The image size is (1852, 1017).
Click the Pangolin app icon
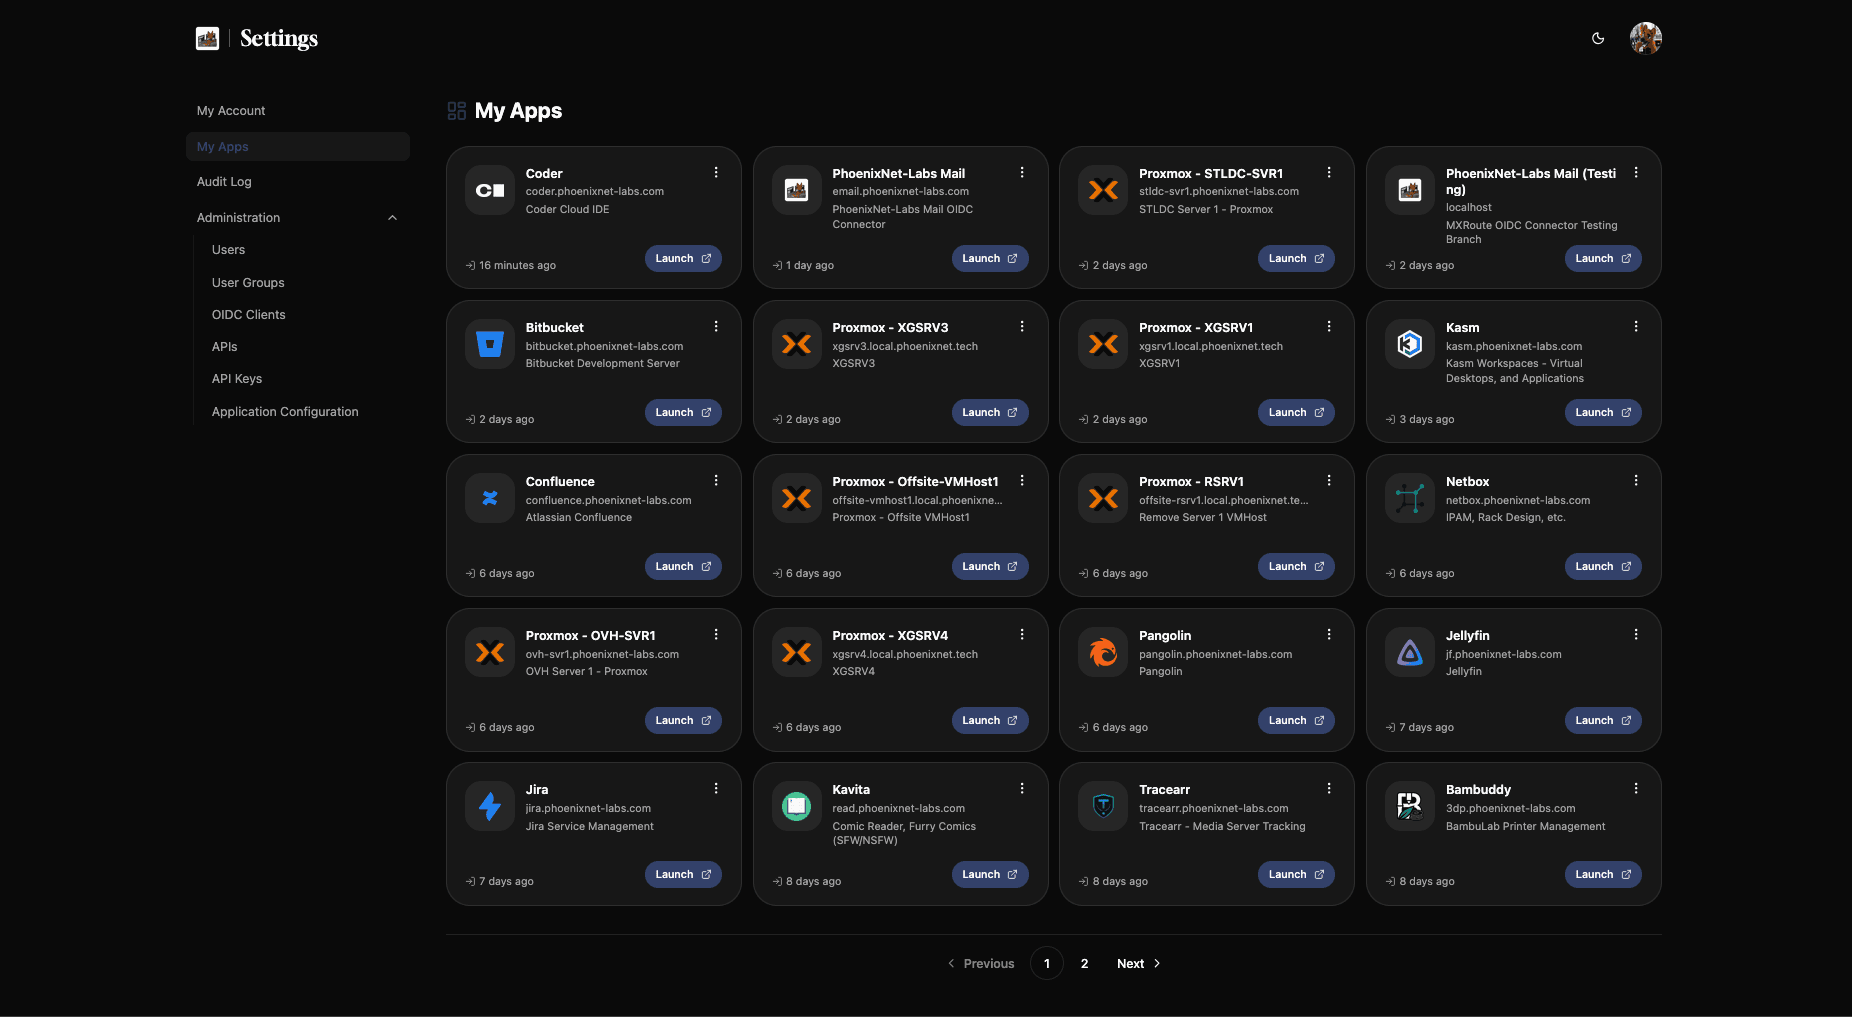tap(1103, 652)
